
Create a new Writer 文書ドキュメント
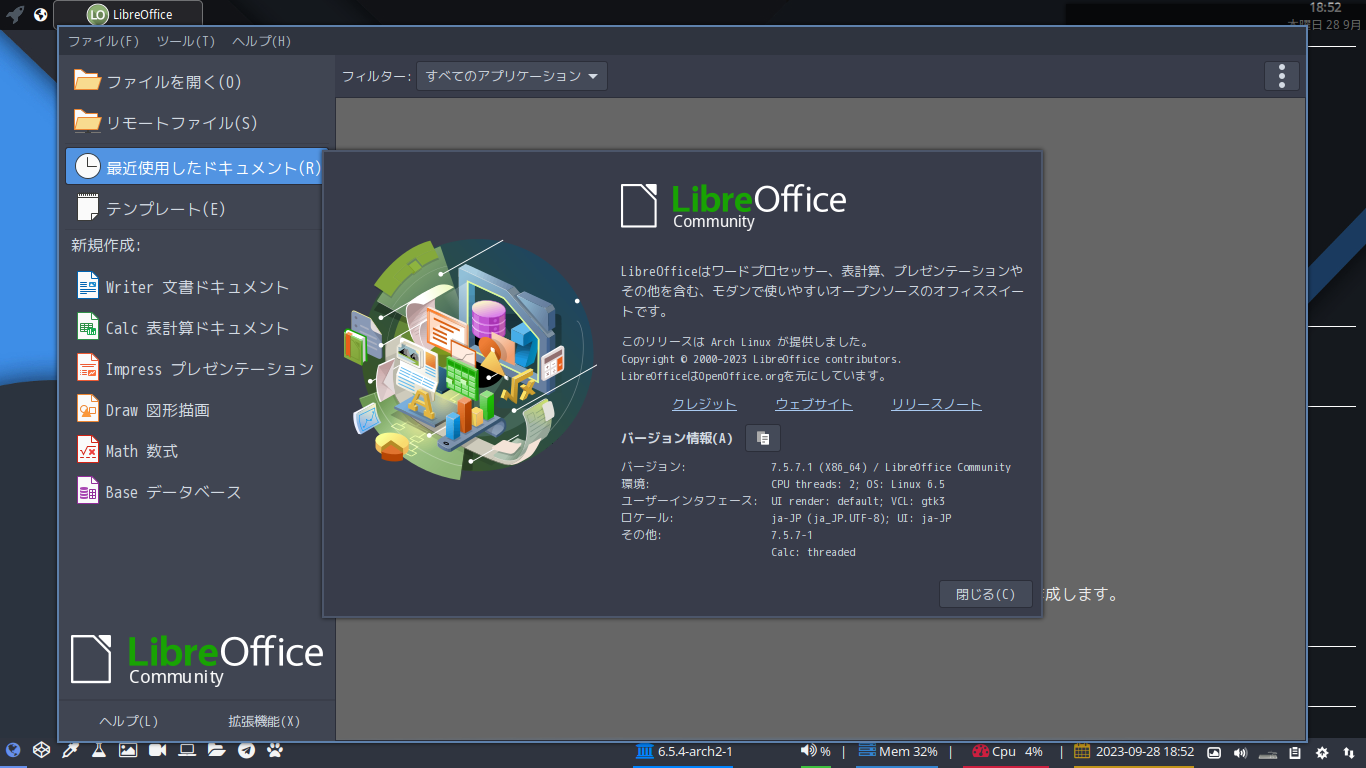pos(195,287)
